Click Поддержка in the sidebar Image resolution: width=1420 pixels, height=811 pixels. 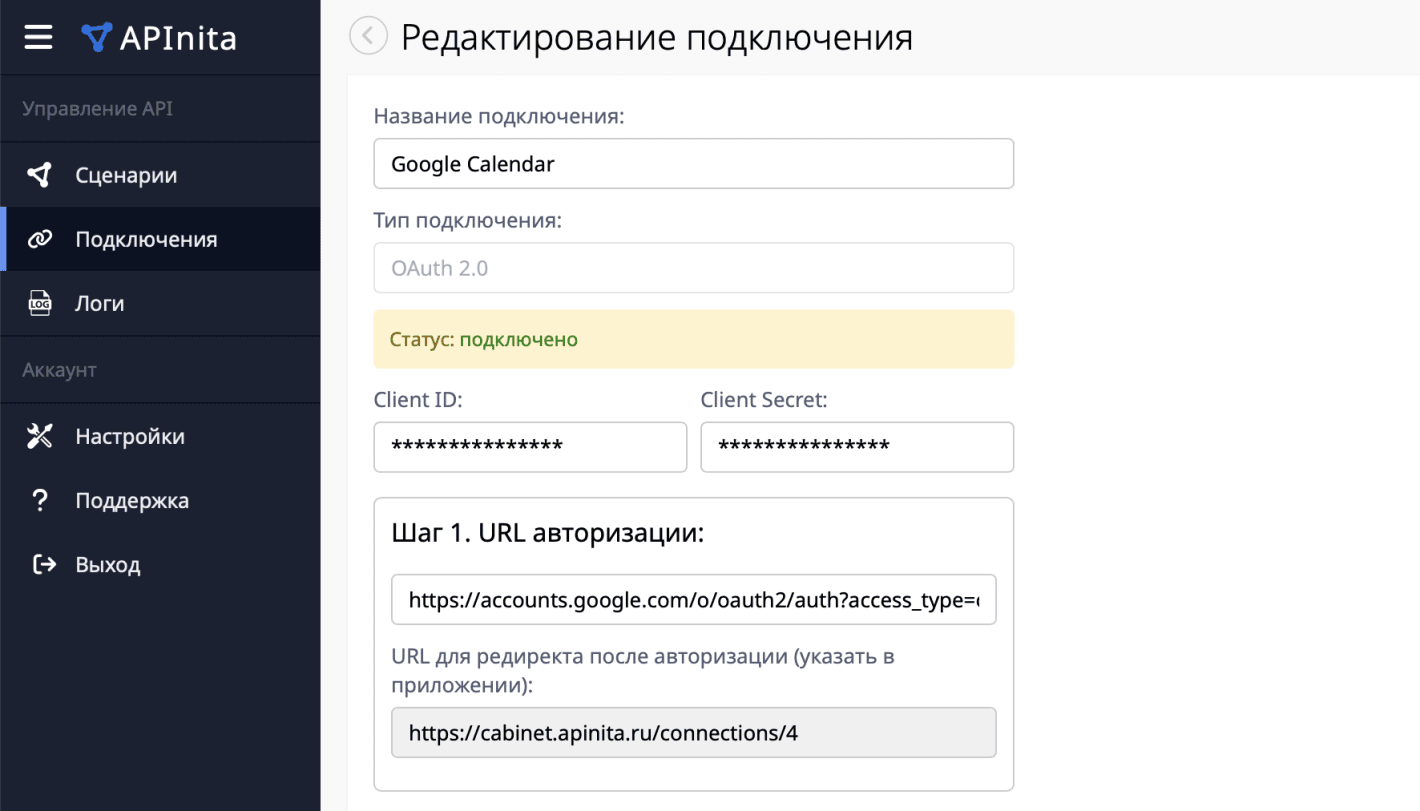pyautogui.click(x=132, y=500)
